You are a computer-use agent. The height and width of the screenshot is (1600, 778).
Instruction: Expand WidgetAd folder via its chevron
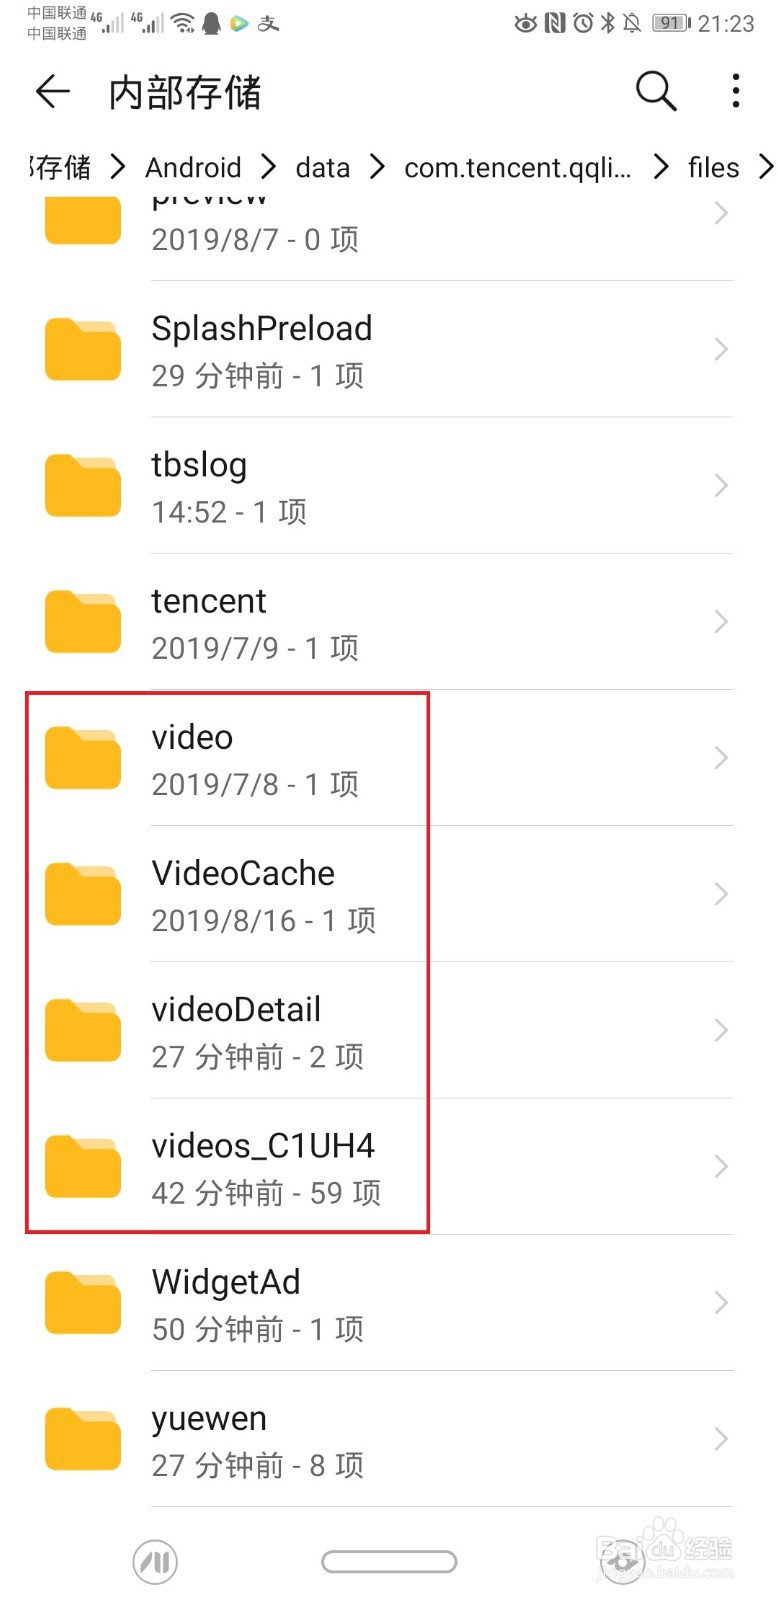click(x=721, y=1303)
